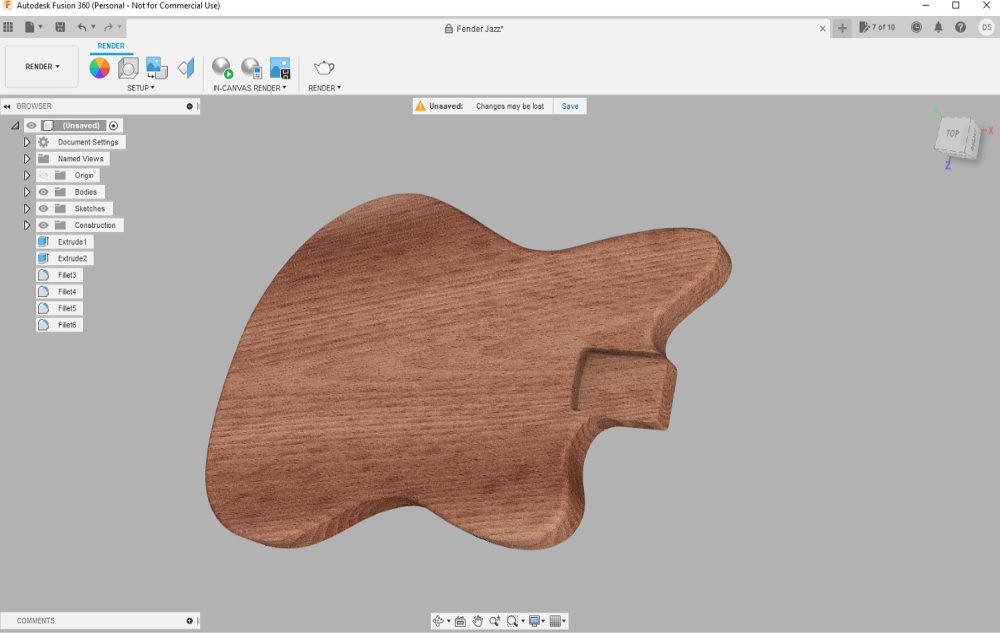Open the Appearance color wheel tool
The height and width of the screenshot is (633, 1000).
[x=99, y=68]
